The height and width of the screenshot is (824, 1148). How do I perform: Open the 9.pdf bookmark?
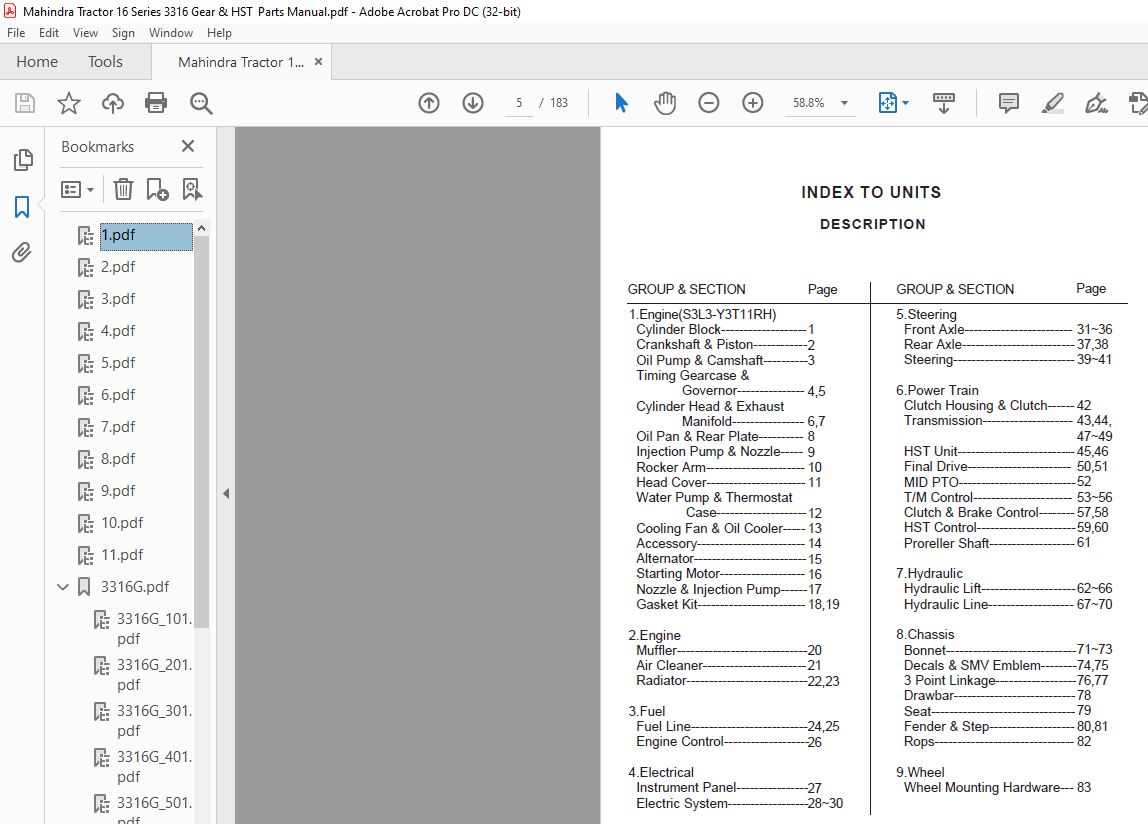[118, 491]
